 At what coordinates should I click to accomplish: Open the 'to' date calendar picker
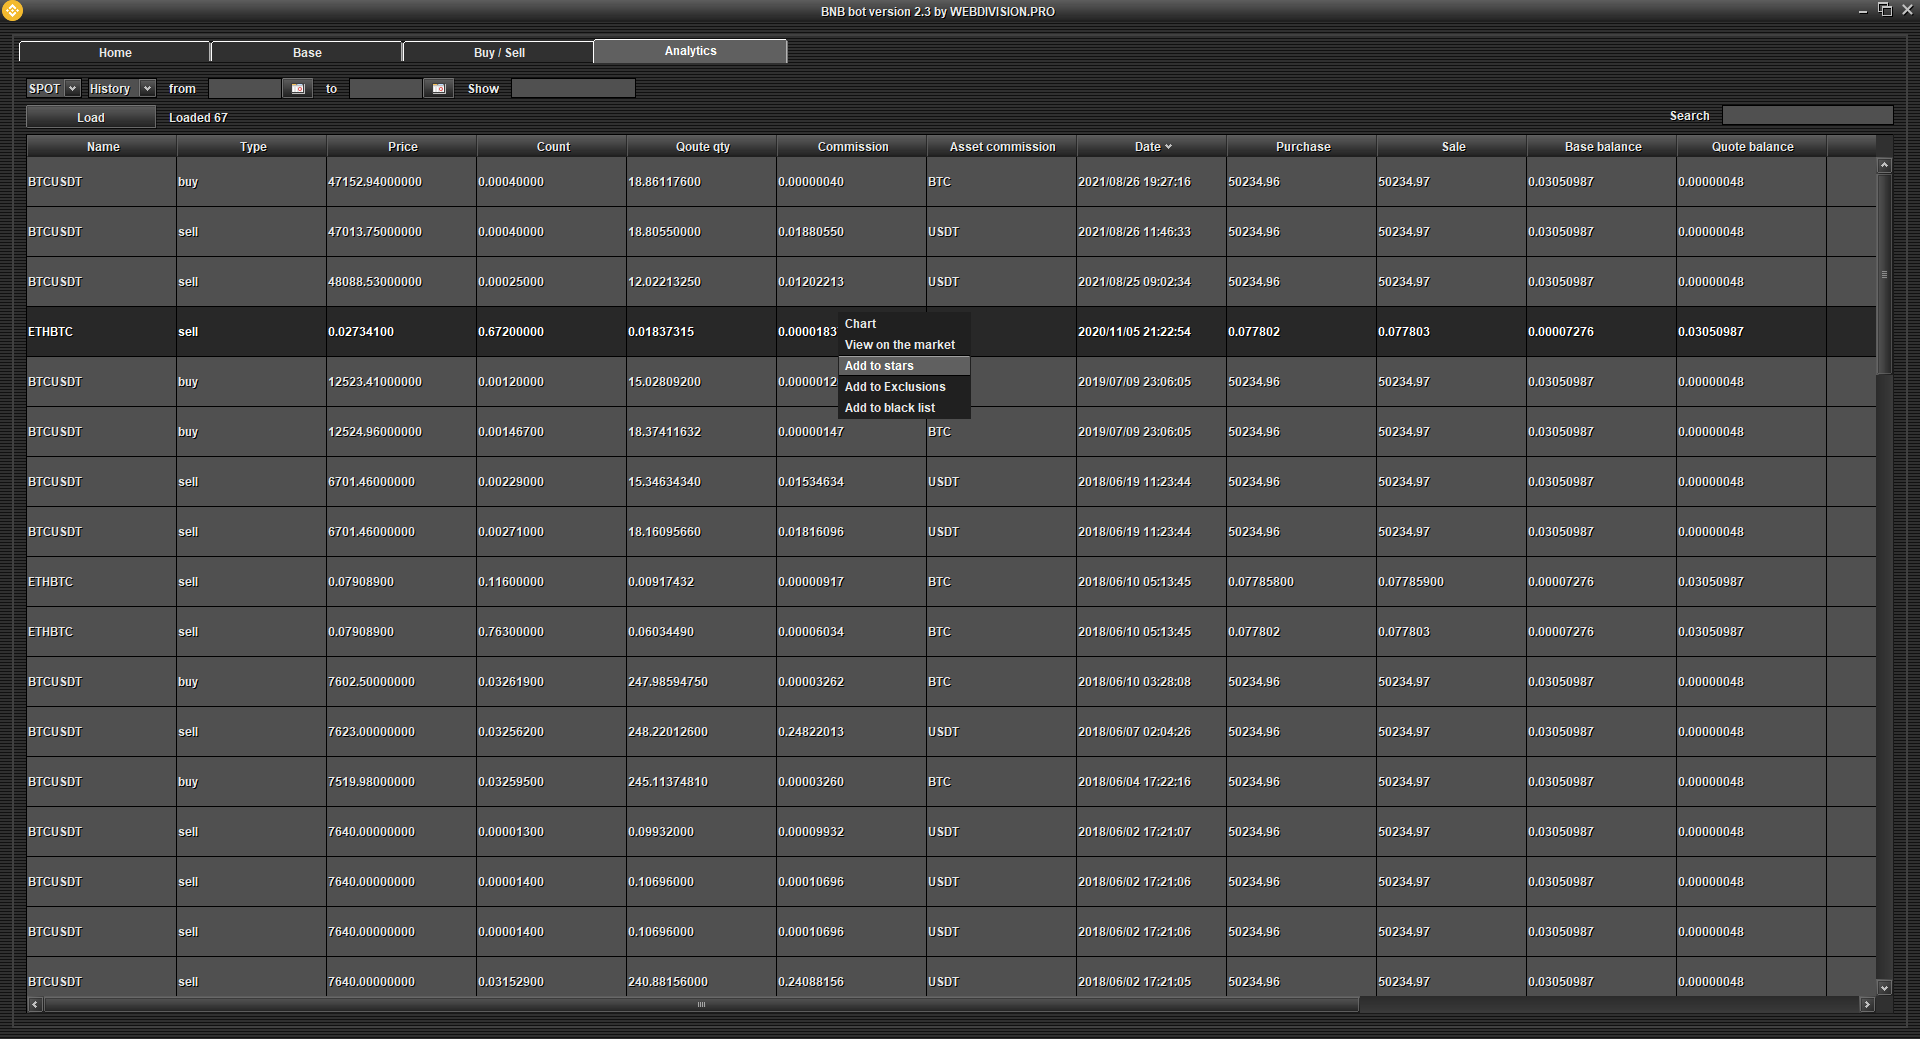pyautogui.click(x=438, y=89)
